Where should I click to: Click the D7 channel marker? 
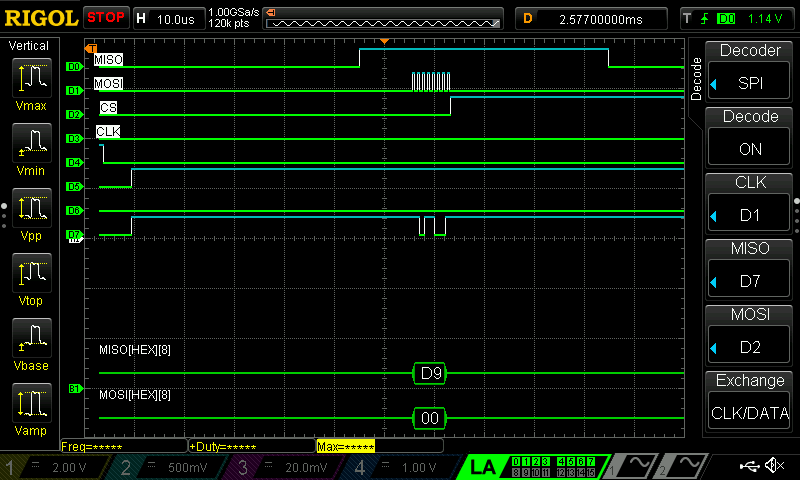(x=74, y=234)
